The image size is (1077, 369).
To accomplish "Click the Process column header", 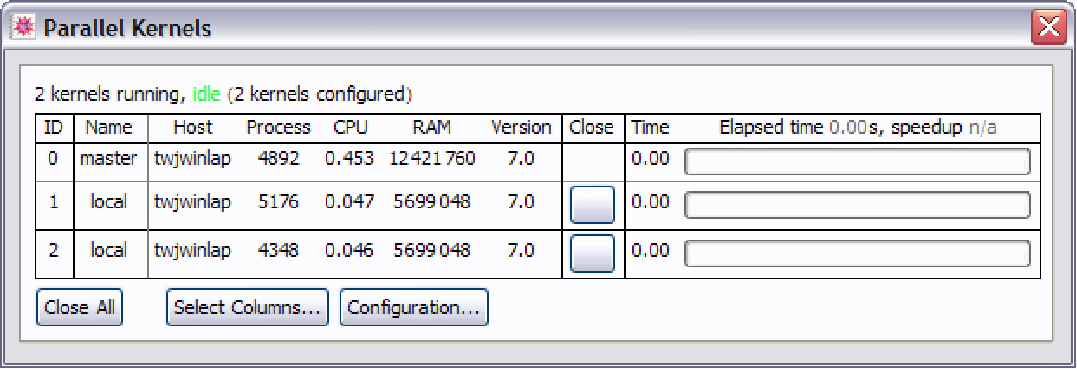I will click(278, 127).
